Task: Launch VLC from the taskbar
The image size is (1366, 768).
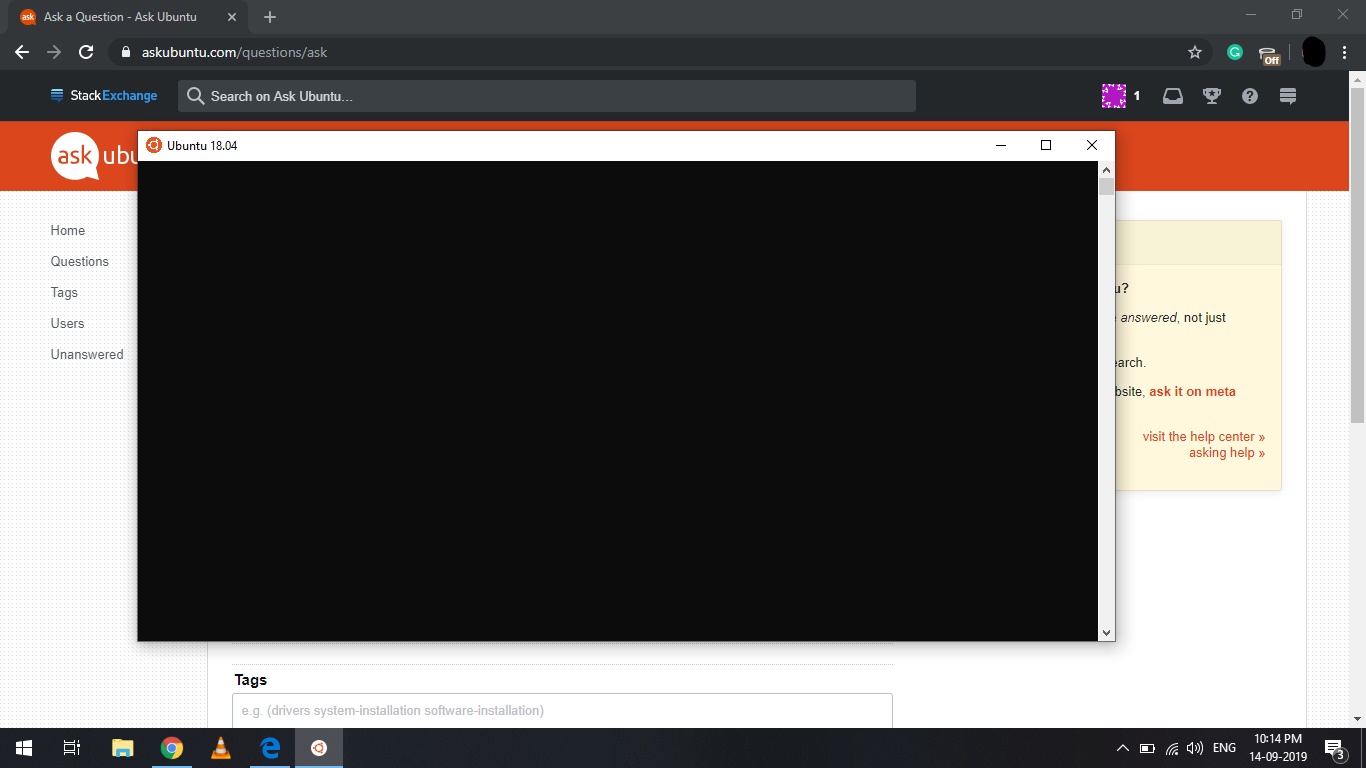Action: click(220, 747)
